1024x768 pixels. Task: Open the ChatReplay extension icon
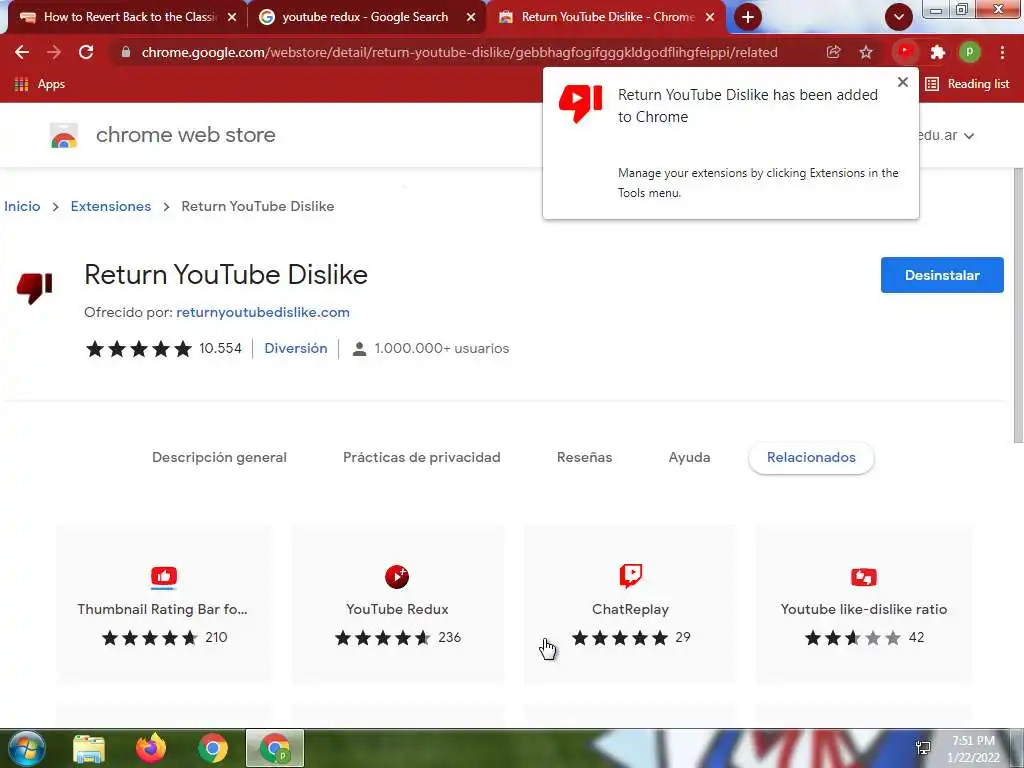pos(630,576)
